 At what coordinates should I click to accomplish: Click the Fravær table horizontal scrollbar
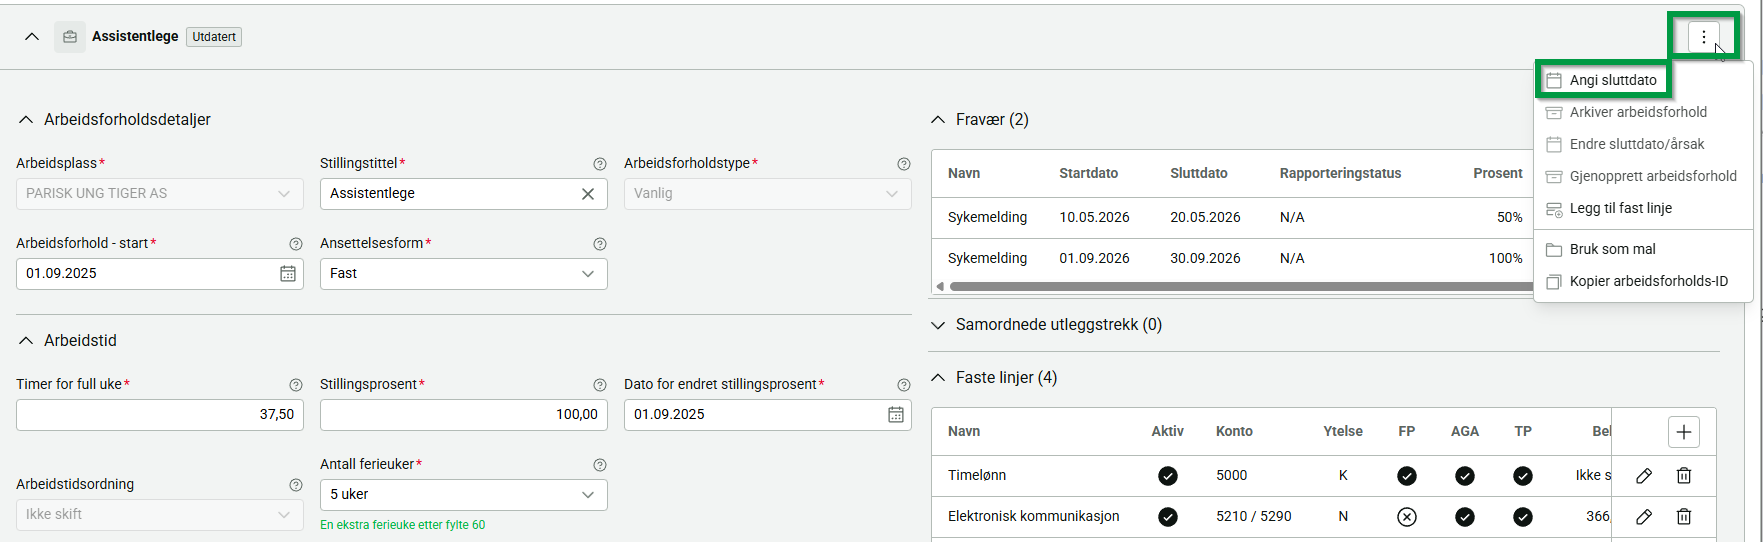[x=1240, y=287]
